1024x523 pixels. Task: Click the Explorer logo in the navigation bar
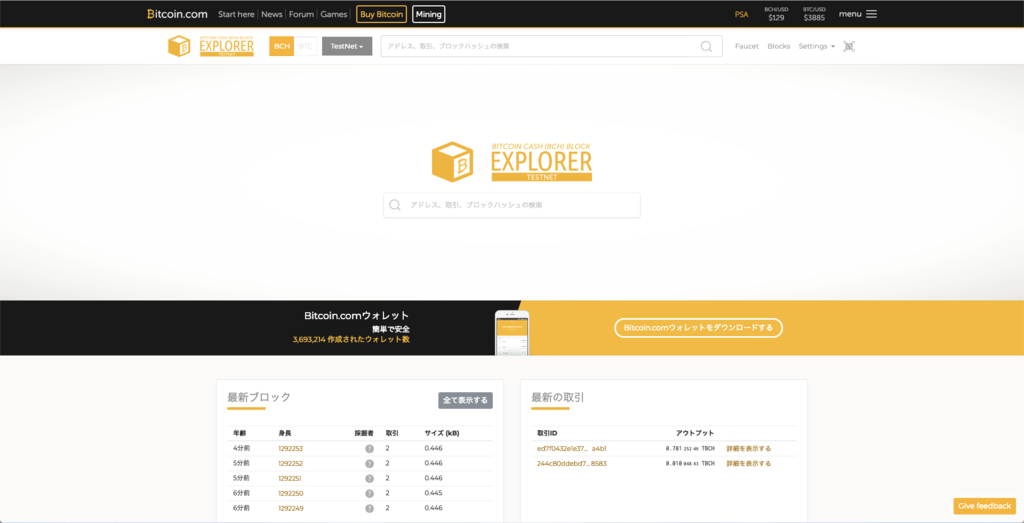(211, 46)
